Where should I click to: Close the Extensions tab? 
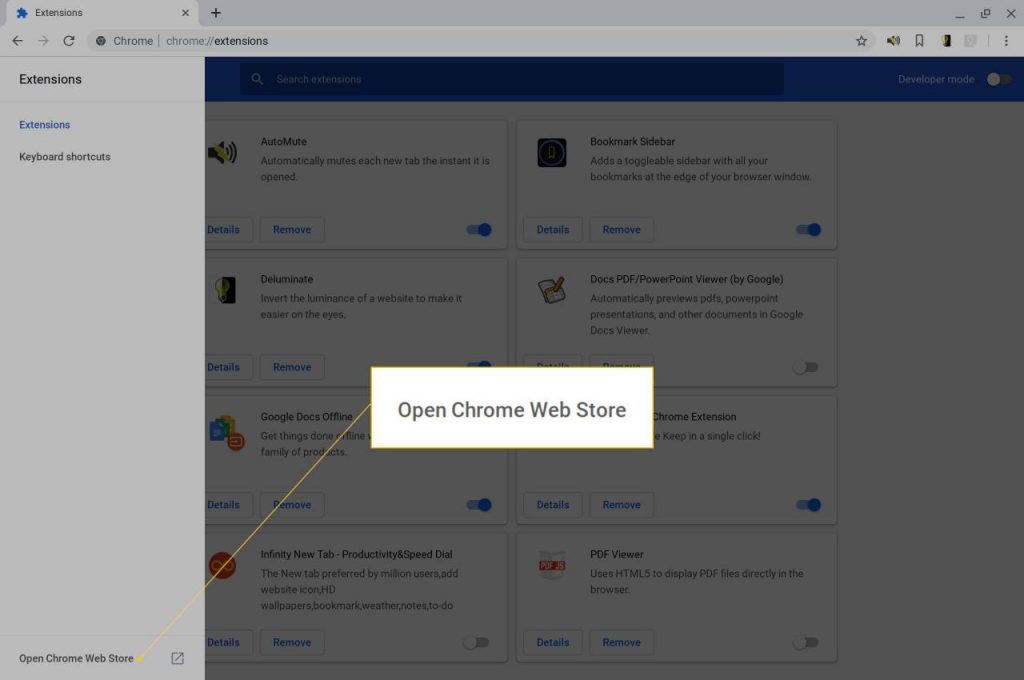click(x=185, y=12)
